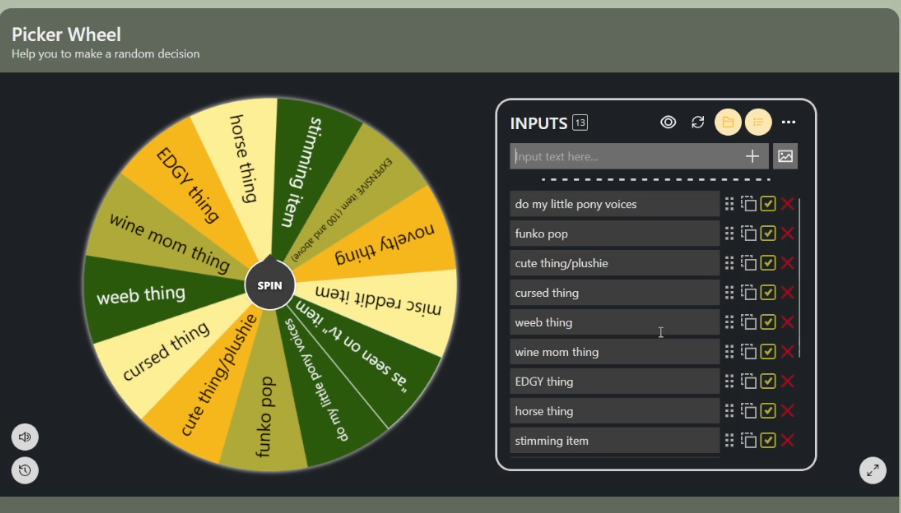Remove the 'stimming item' entry with X
The image size is (901, 513).
[788, 441]
